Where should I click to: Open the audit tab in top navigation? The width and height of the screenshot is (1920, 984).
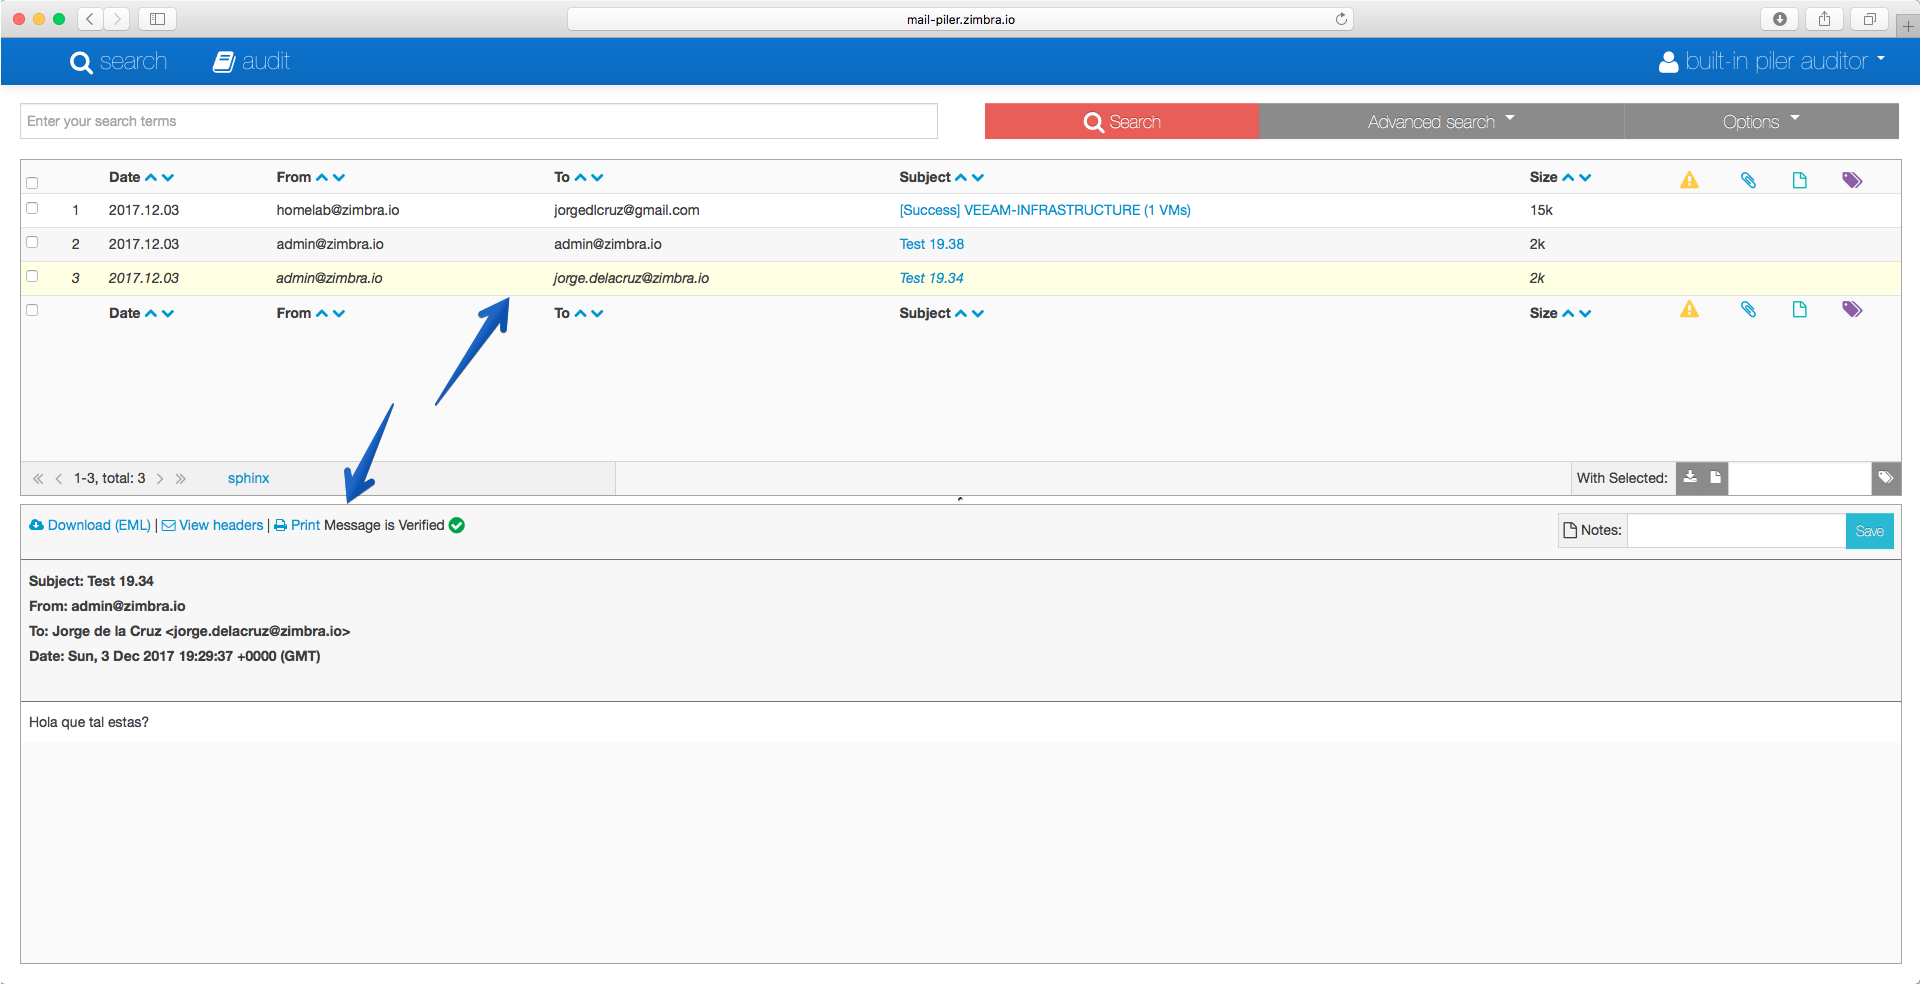pyautogui.click(x=251, y=62)
